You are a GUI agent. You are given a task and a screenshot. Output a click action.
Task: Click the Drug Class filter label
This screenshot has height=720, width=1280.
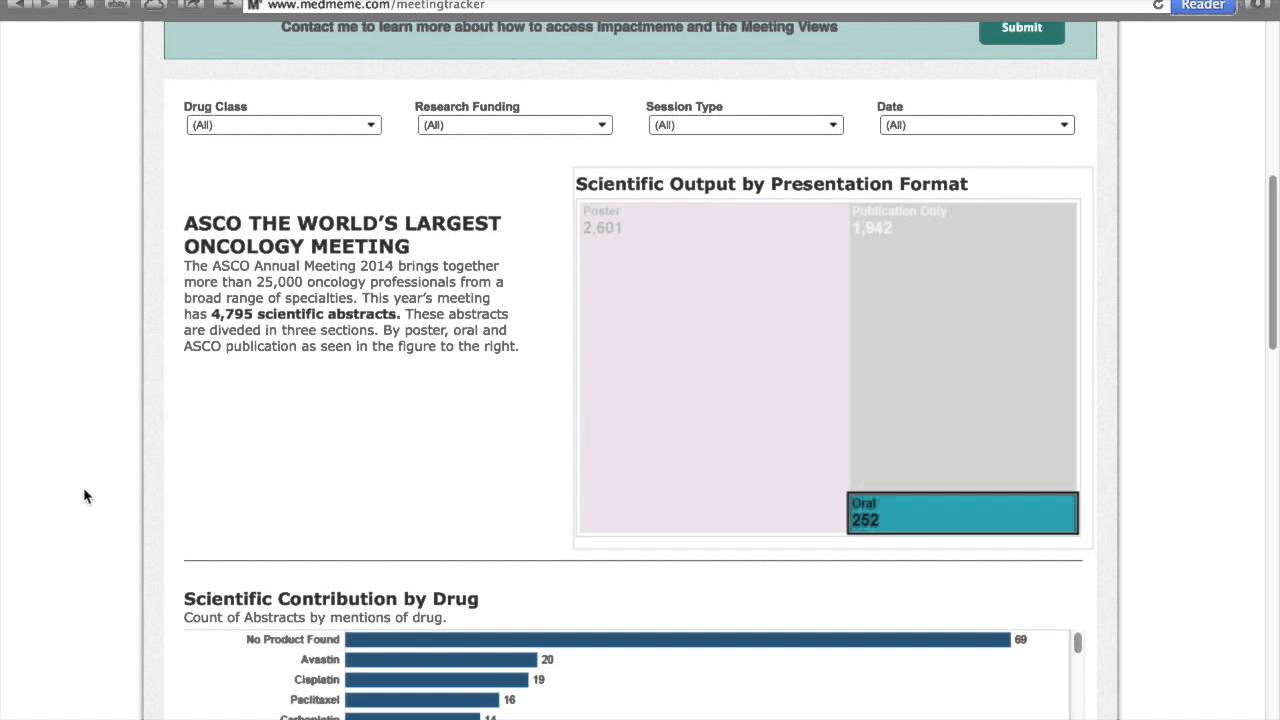(215, 107)
